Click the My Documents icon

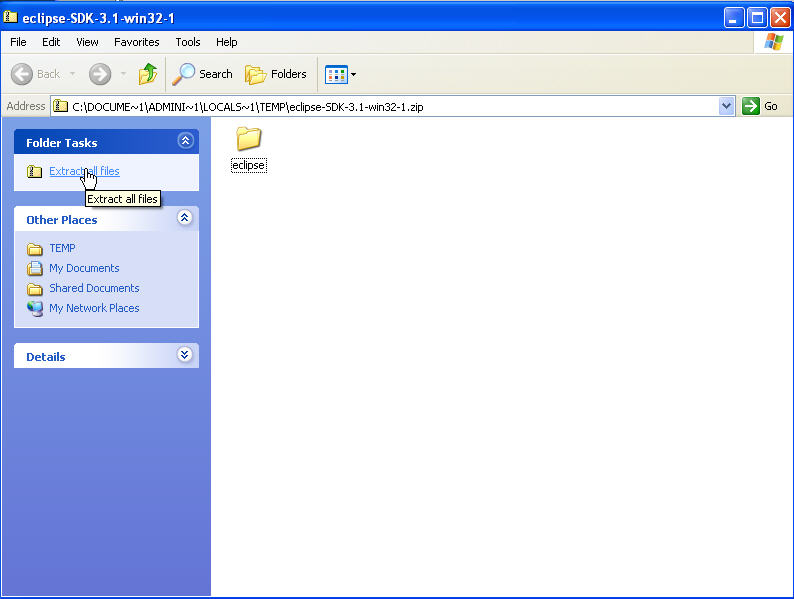34,268
